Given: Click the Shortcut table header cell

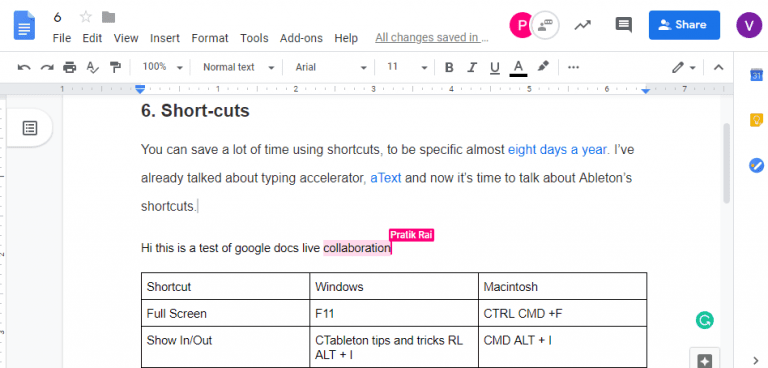Looking at the screenshot, I should (225, 286).
